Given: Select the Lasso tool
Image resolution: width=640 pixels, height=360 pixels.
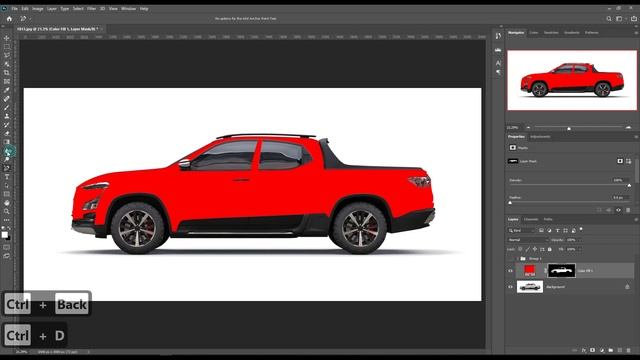Looking at the screenshot, I should (x=7, y=55).
